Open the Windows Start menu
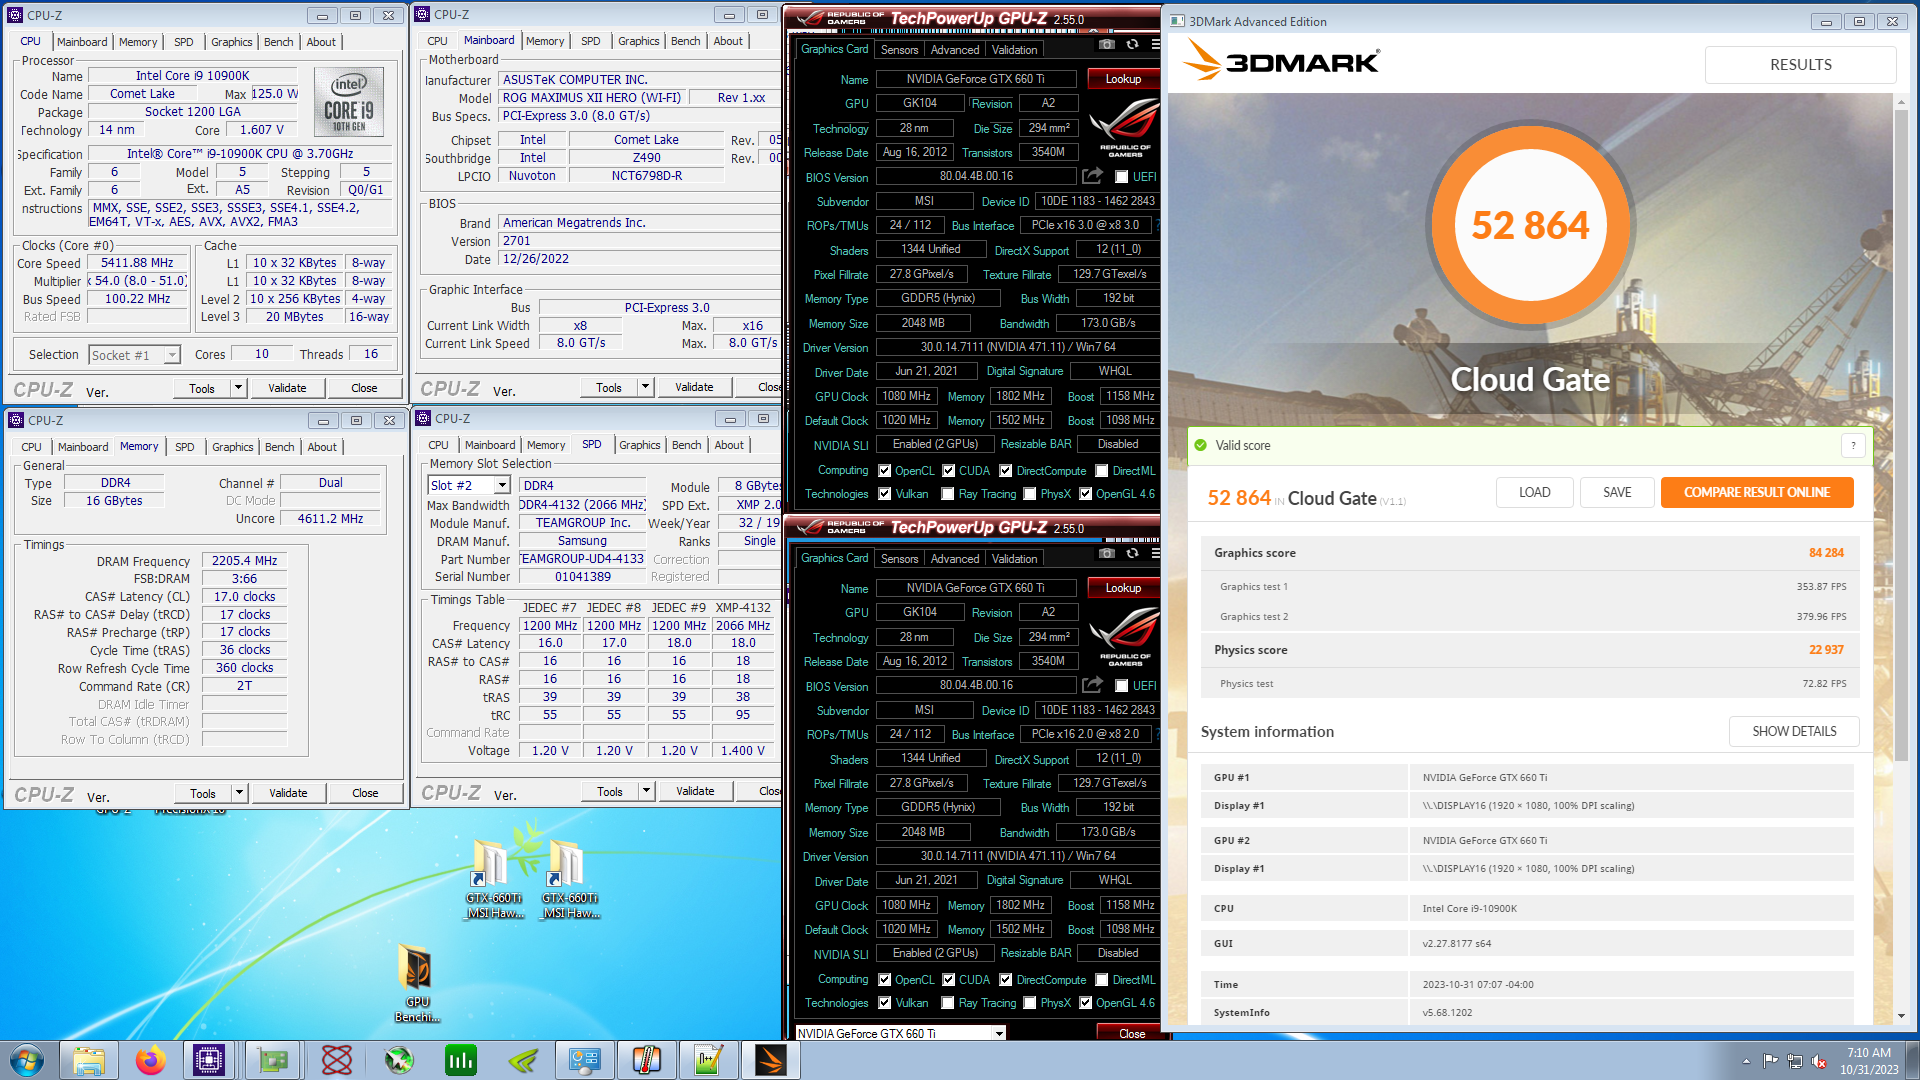Image resolution: width=1920 pixels, height=1080 pixels. [x=27, y=1059]
